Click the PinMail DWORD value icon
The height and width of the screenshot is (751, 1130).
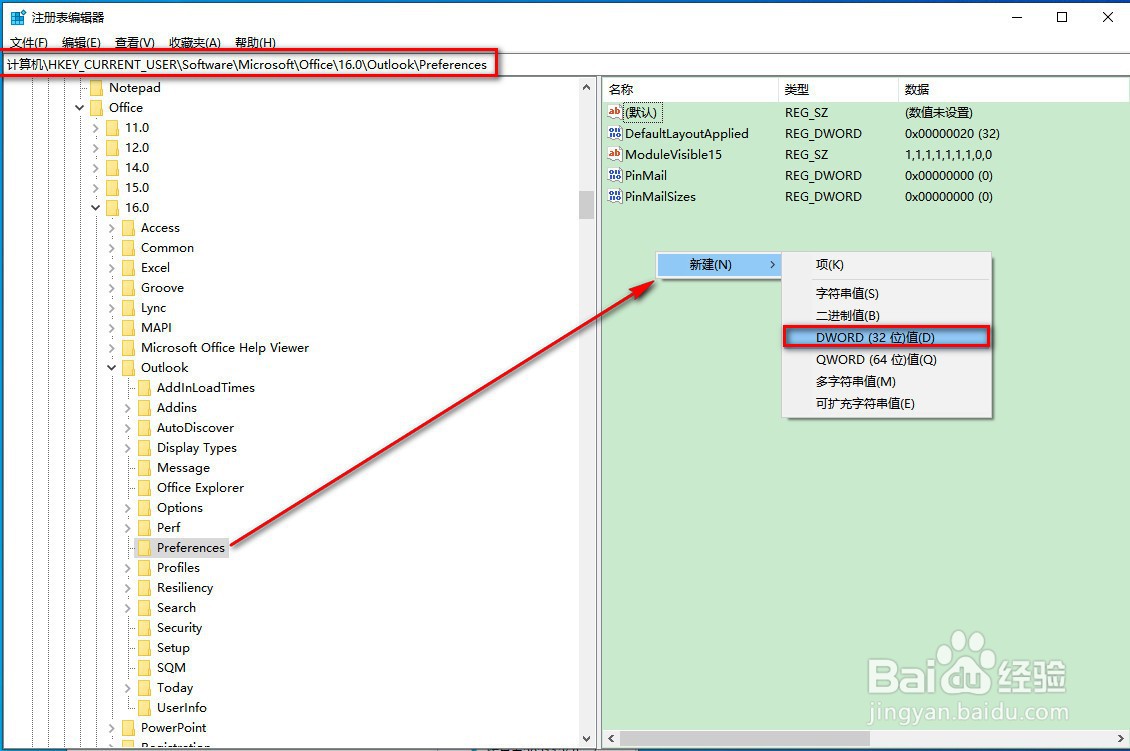615,175
